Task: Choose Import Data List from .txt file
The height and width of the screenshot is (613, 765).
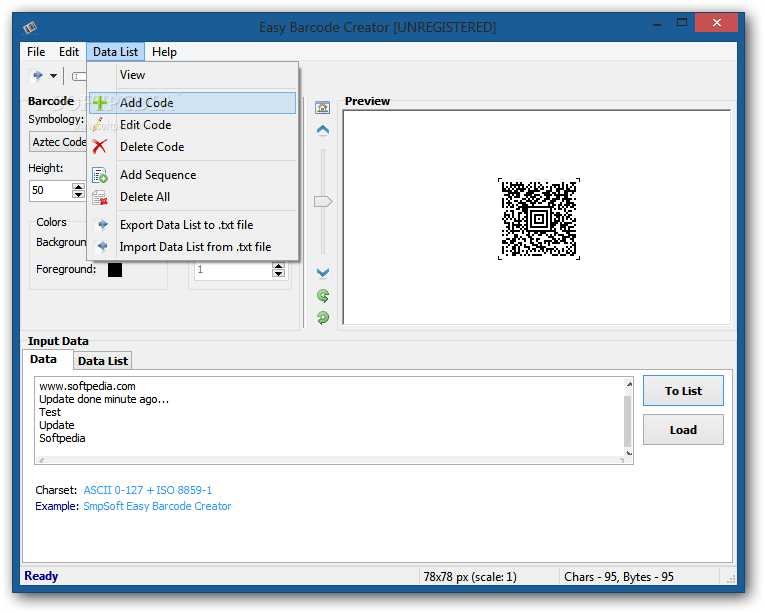Action: [x=193, y=246]
